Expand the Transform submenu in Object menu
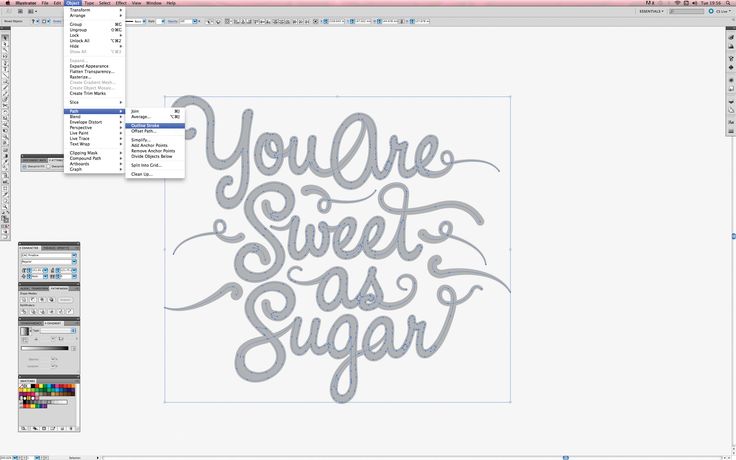 click(x=94, y=10)
